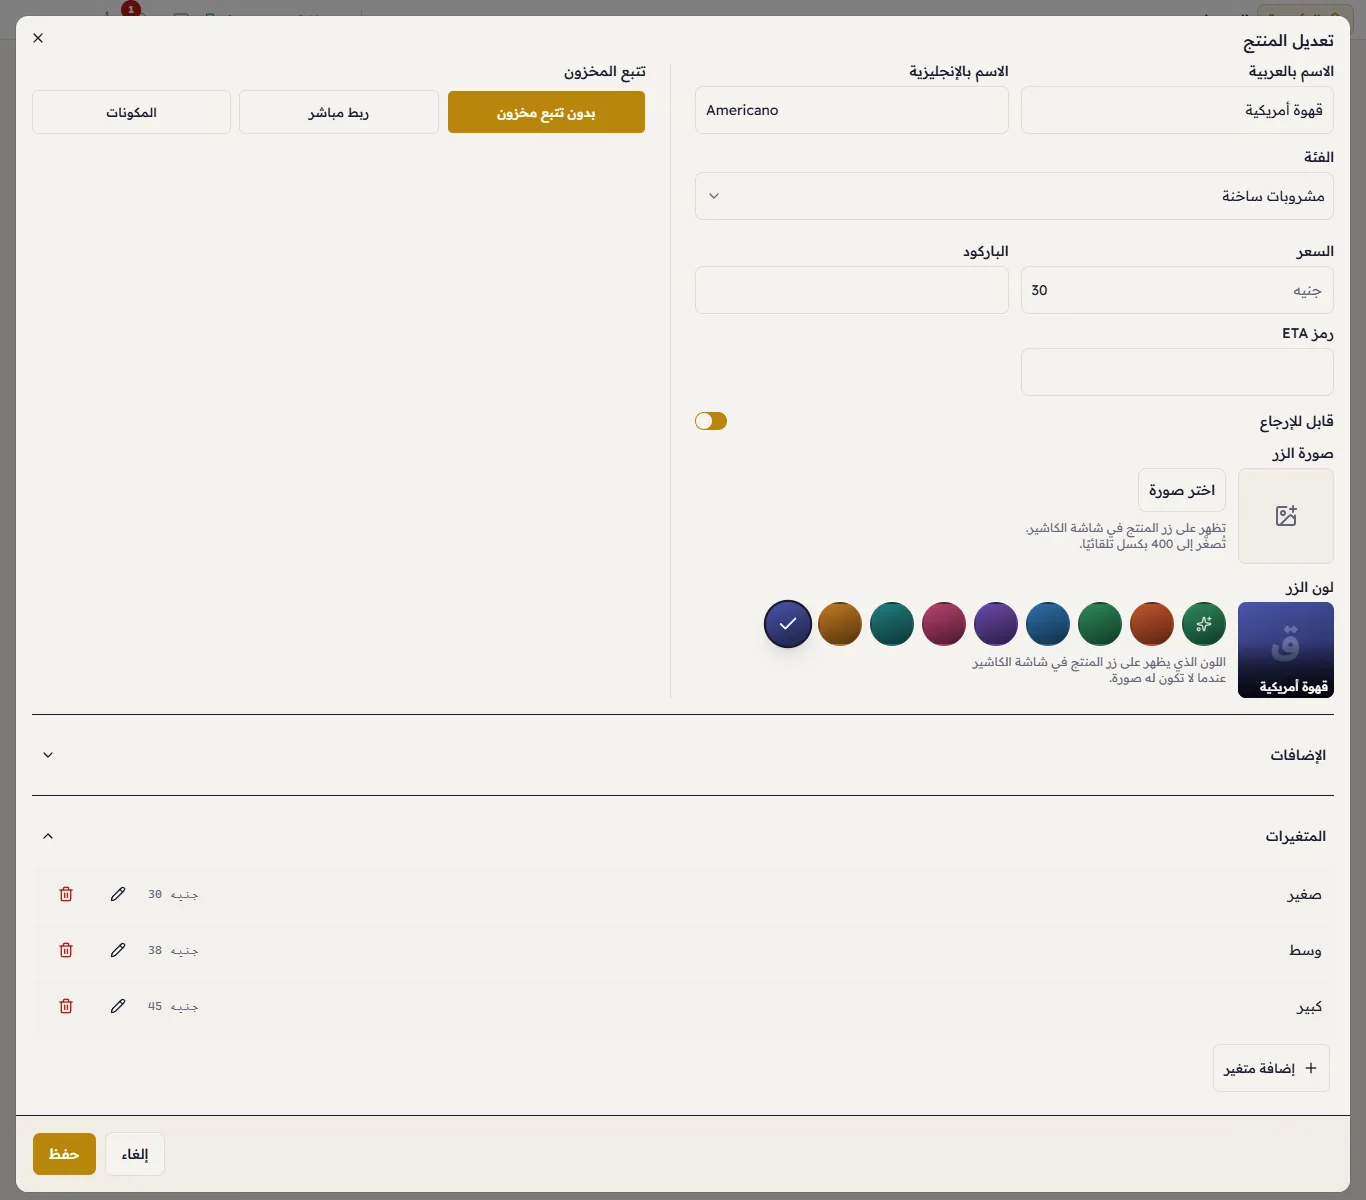
Task: Add a variant with إضافة متغير
Action: tap(1271, 1068)
